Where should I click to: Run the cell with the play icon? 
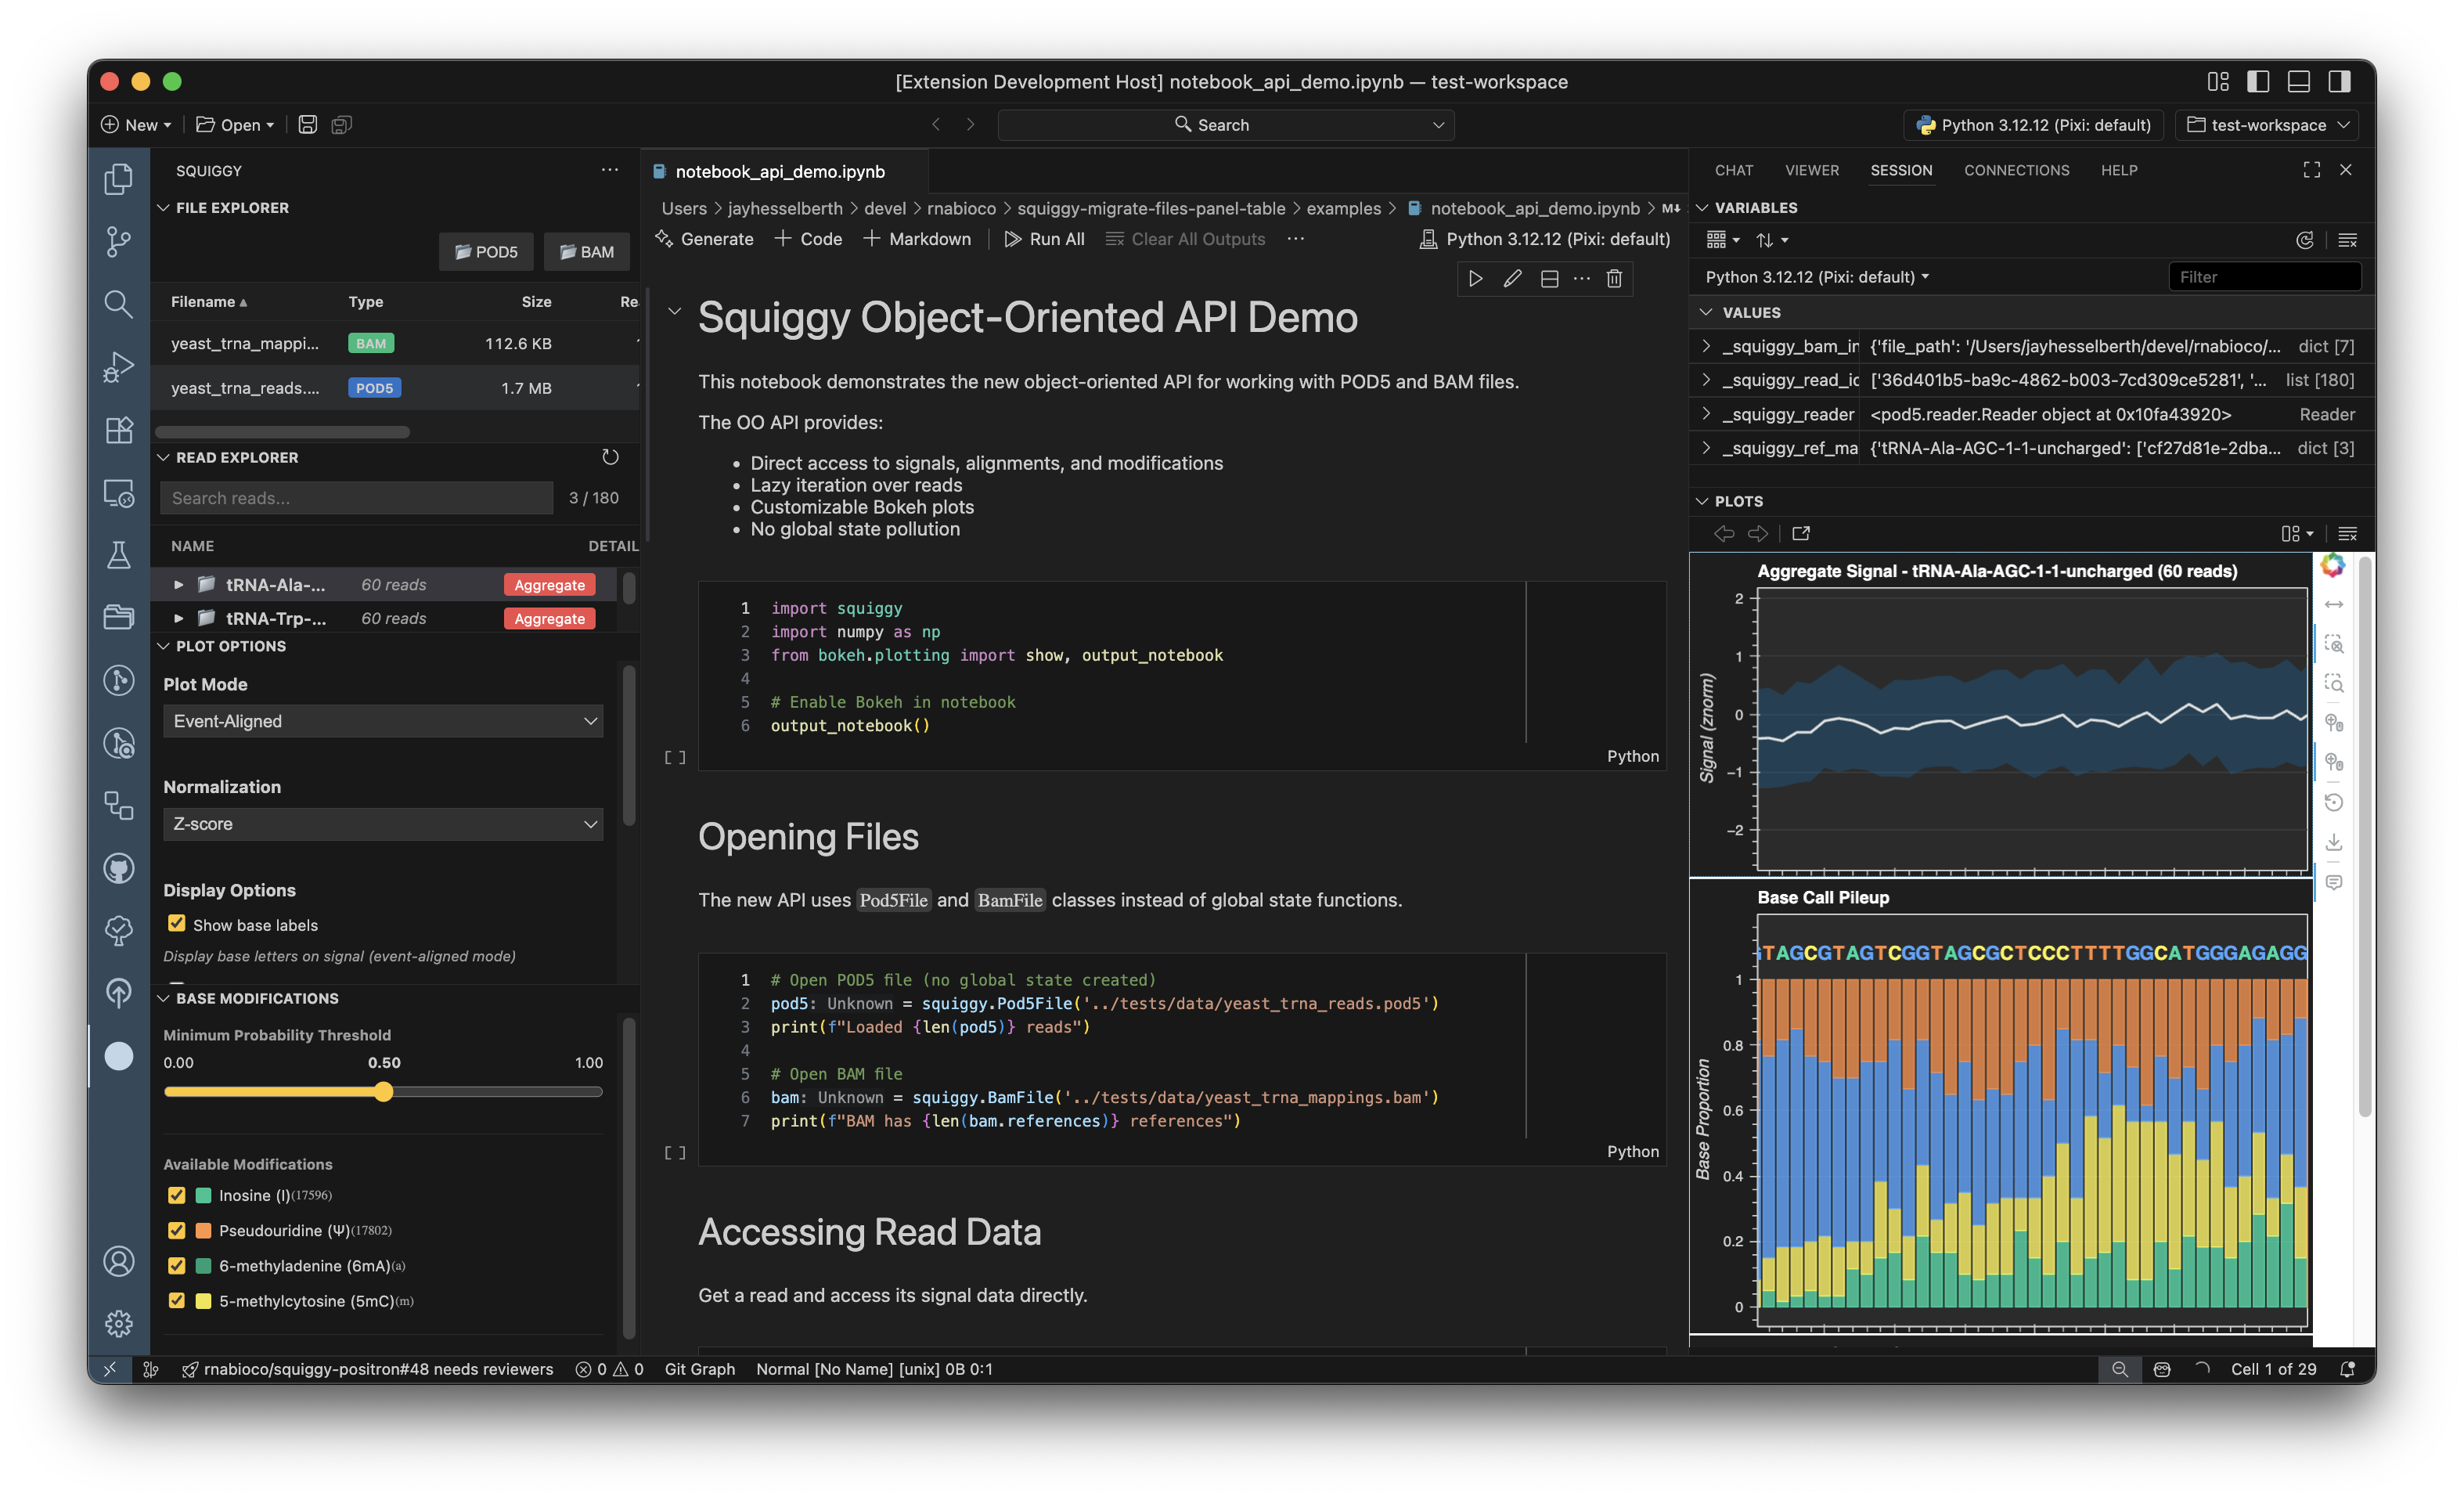pos(1475,279)
